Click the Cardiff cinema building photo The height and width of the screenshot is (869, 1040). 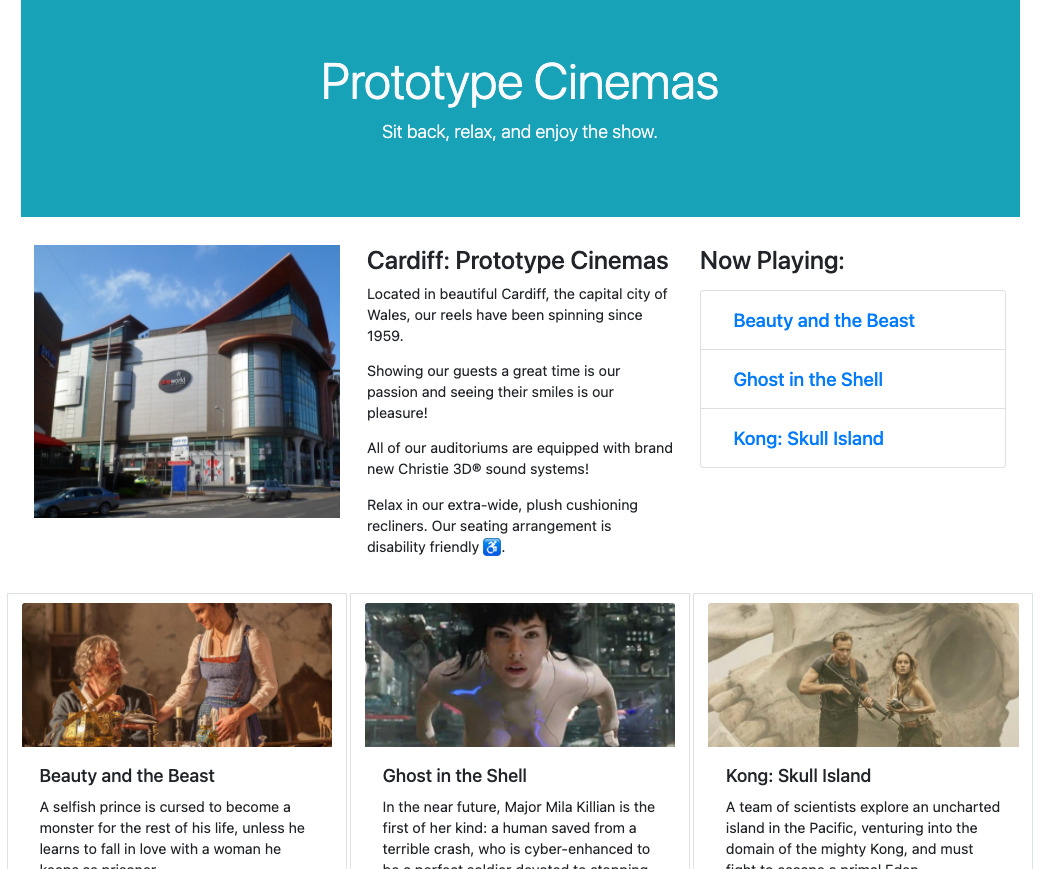point(187,381)
